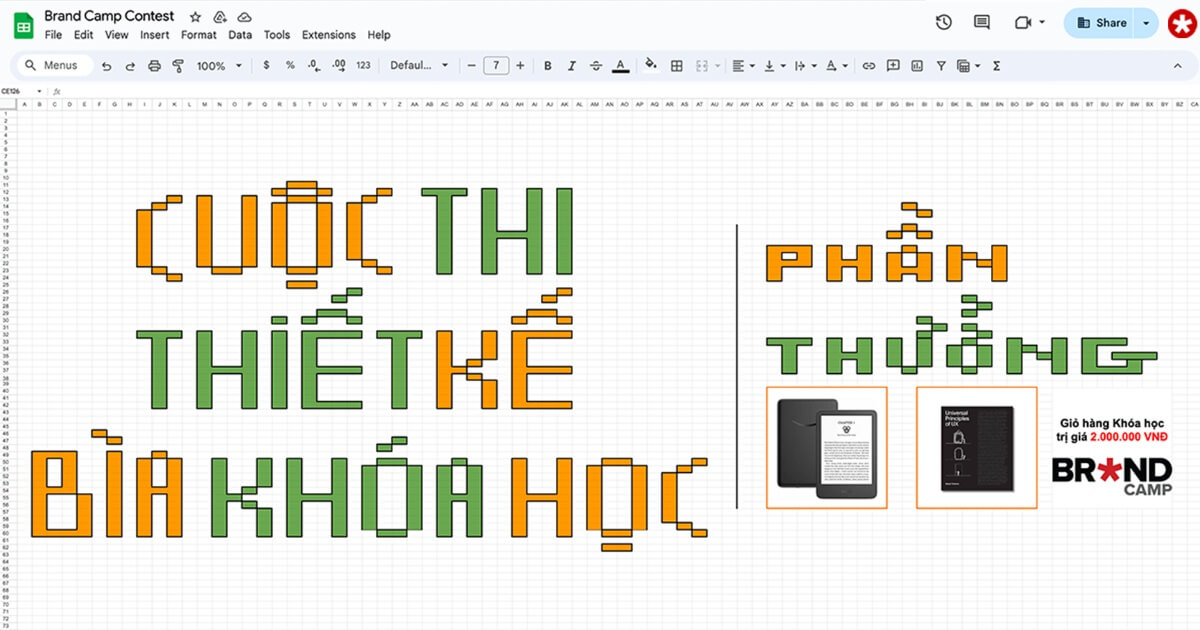Open the zoom 100% dropdown
This screenshot has width=1200, height=630.
(x=219, y=66)
